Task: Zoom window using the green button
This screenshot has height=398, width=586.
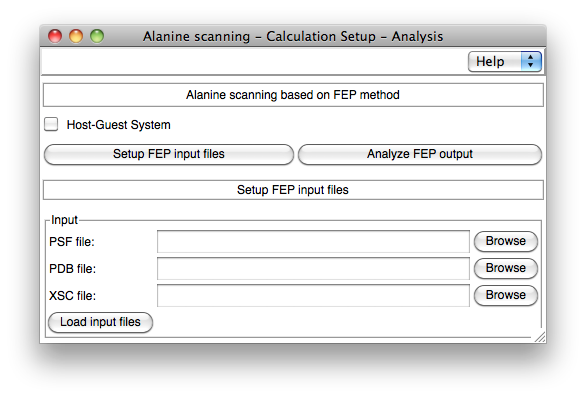Action: (97, 36)
